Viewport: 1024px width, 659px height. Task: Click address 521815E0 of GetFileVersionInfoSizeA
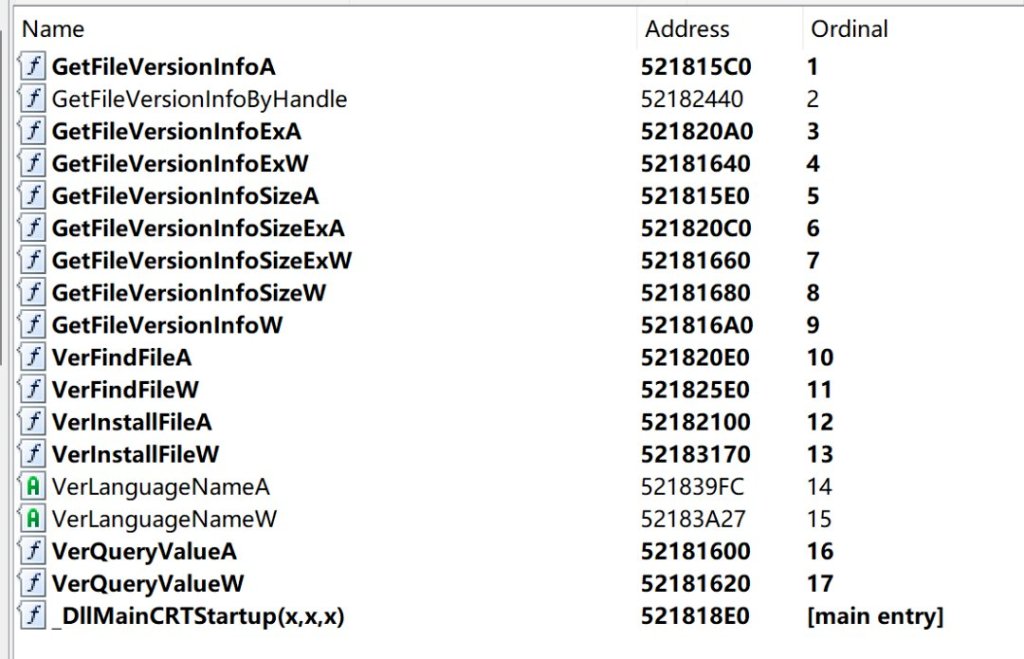(695, 196)
